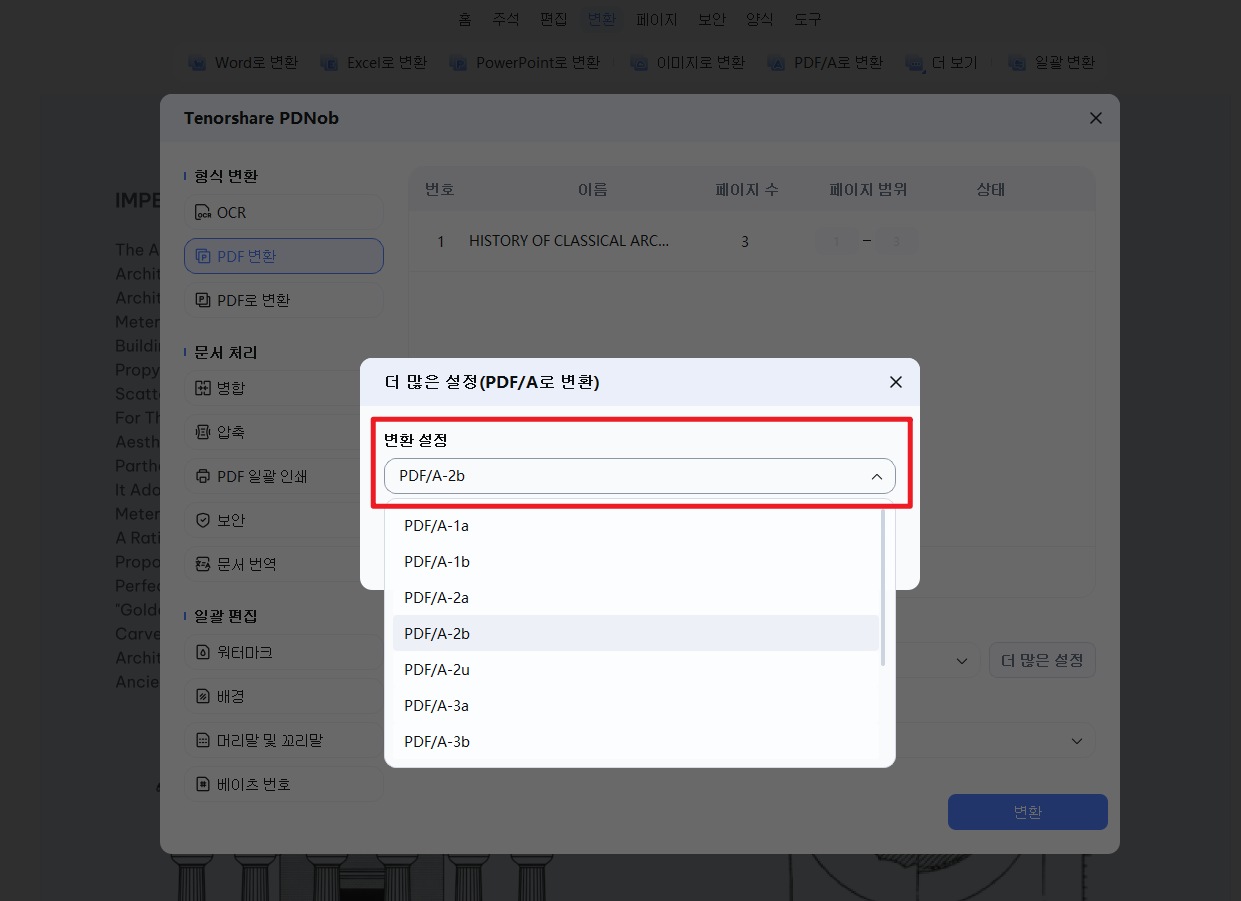Click the 보안 shield icon
1241x901 pixels.
pyautogui.click(x=203, y=520)
